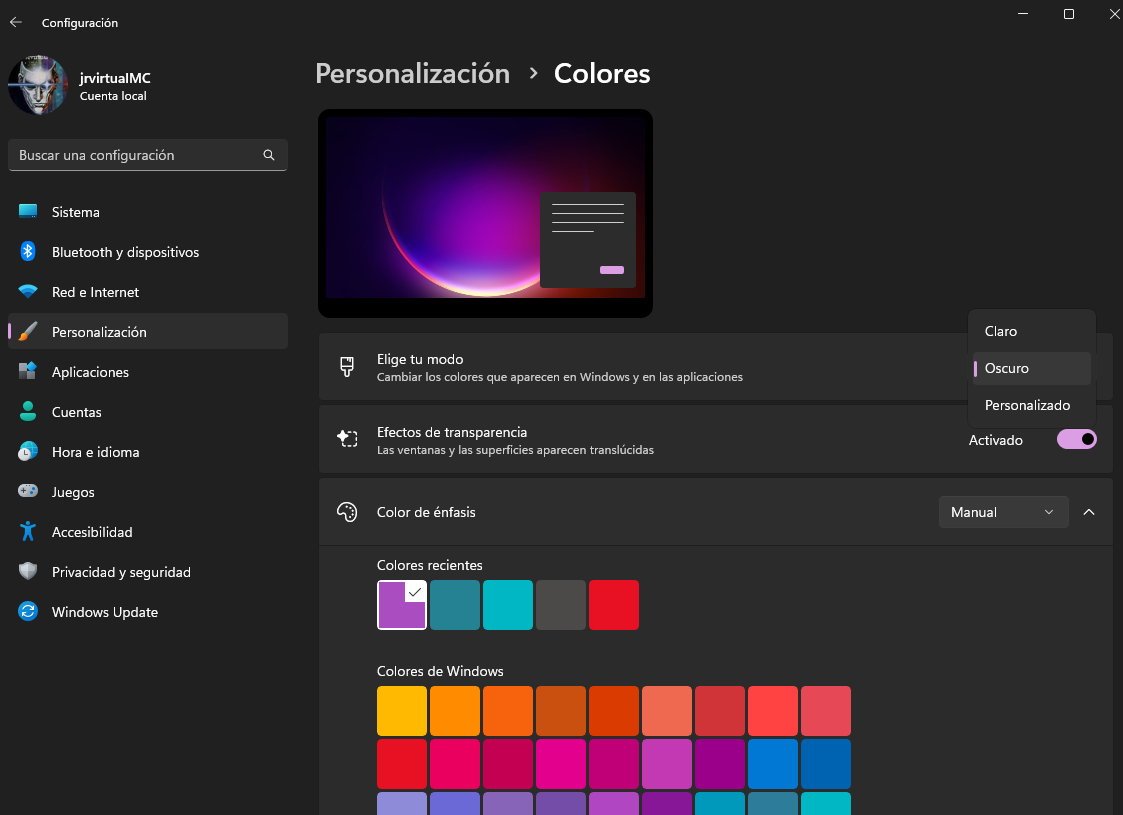Viewport: 1123px width, 815px height.
Task: Click the Privacidad y seguridad shield icon
Action: [28, 572]
